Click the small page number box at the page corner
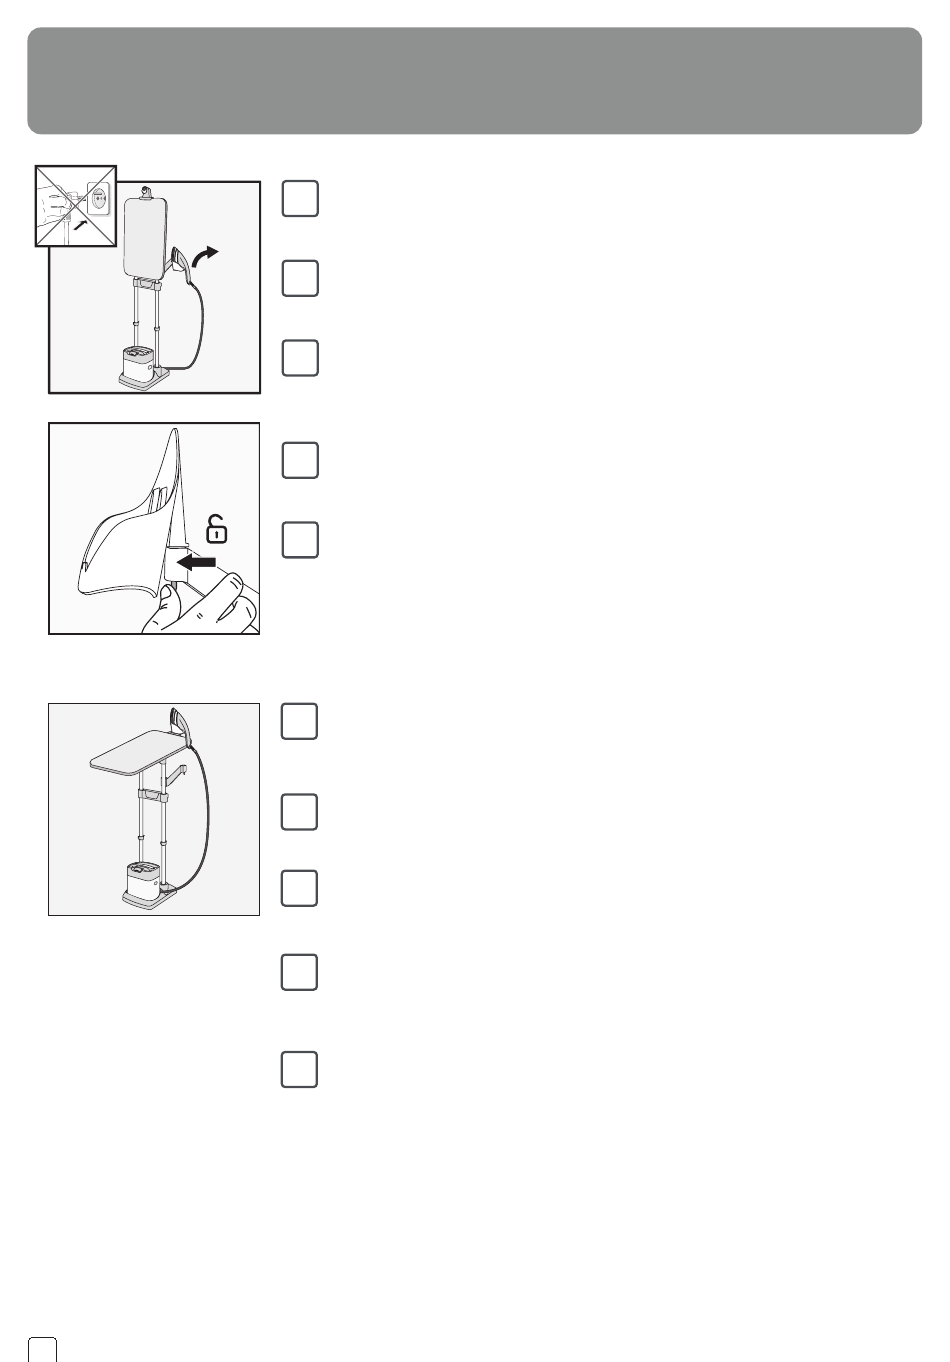Viewport: 950px width, 1362px height. (x=42, y=1348)
